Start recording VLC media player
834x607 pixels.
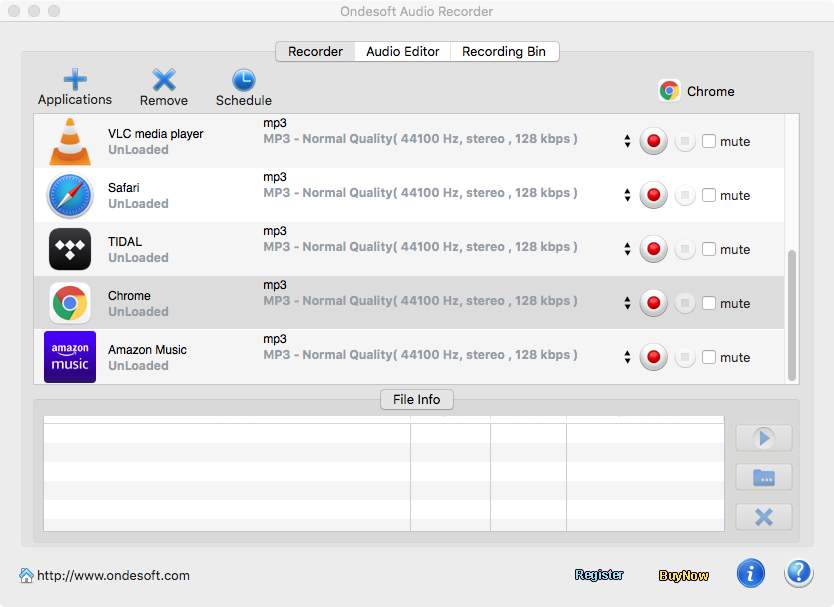pos(653,141)
